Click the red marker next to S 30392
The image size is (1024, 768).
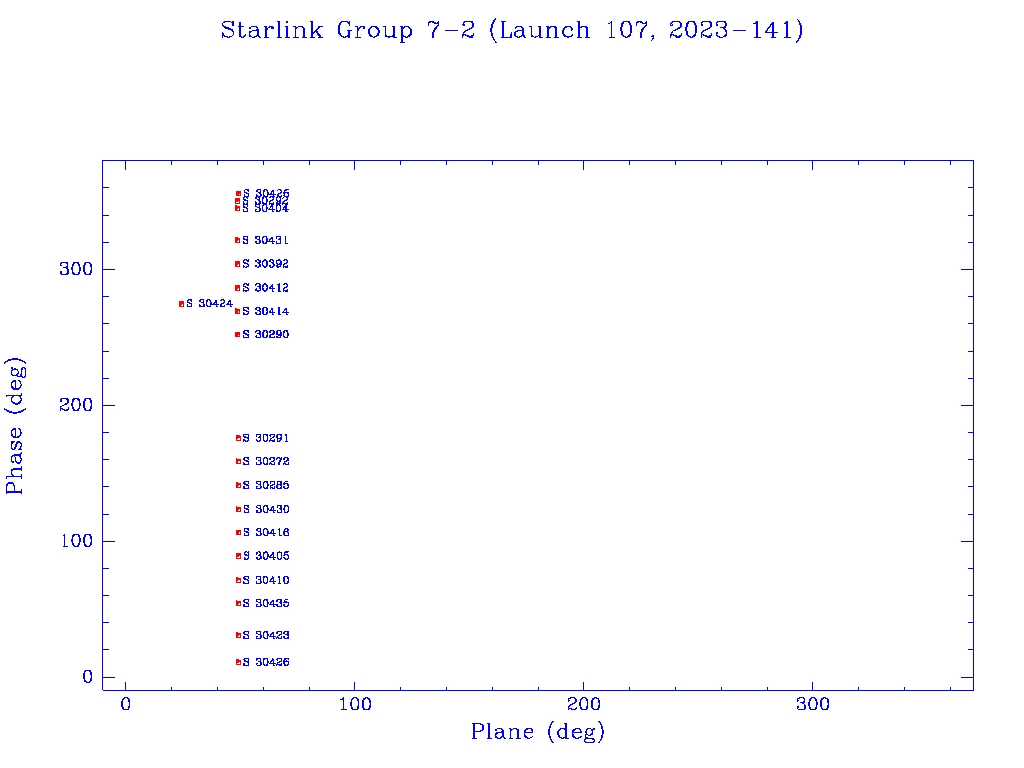(238, 264)
